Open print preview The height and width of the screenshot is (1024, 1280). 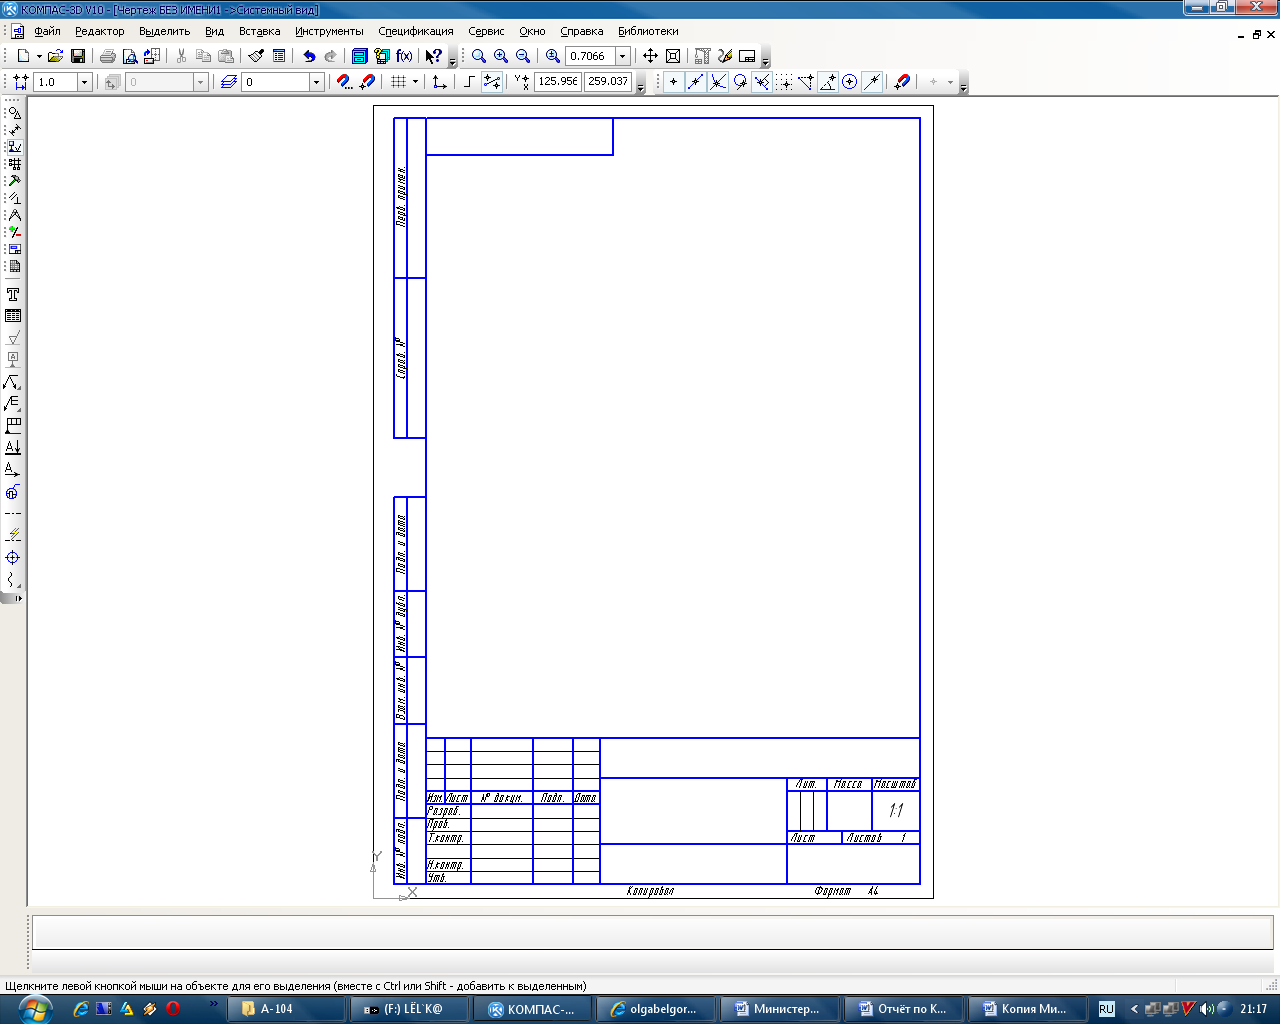click(x=130, y=56)
